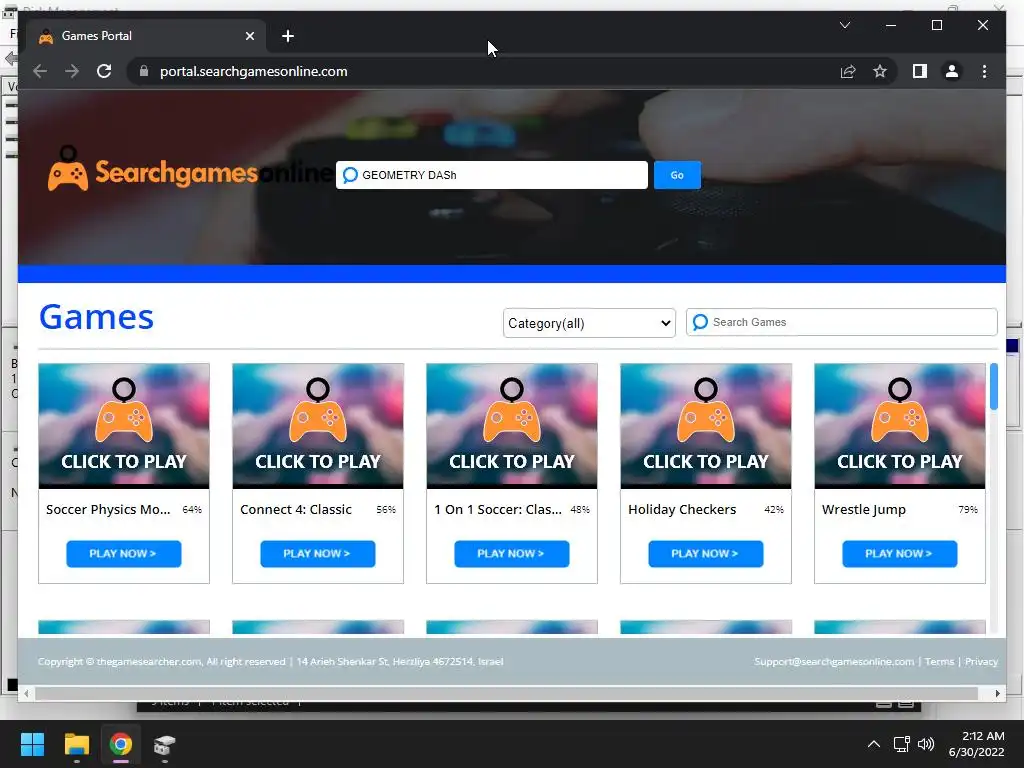Image resolution: width=1024 pixels, height=768 pixels.
Task: Open Soccer Physics Mo... game thumbnail
Action: (x=124, y=426)
